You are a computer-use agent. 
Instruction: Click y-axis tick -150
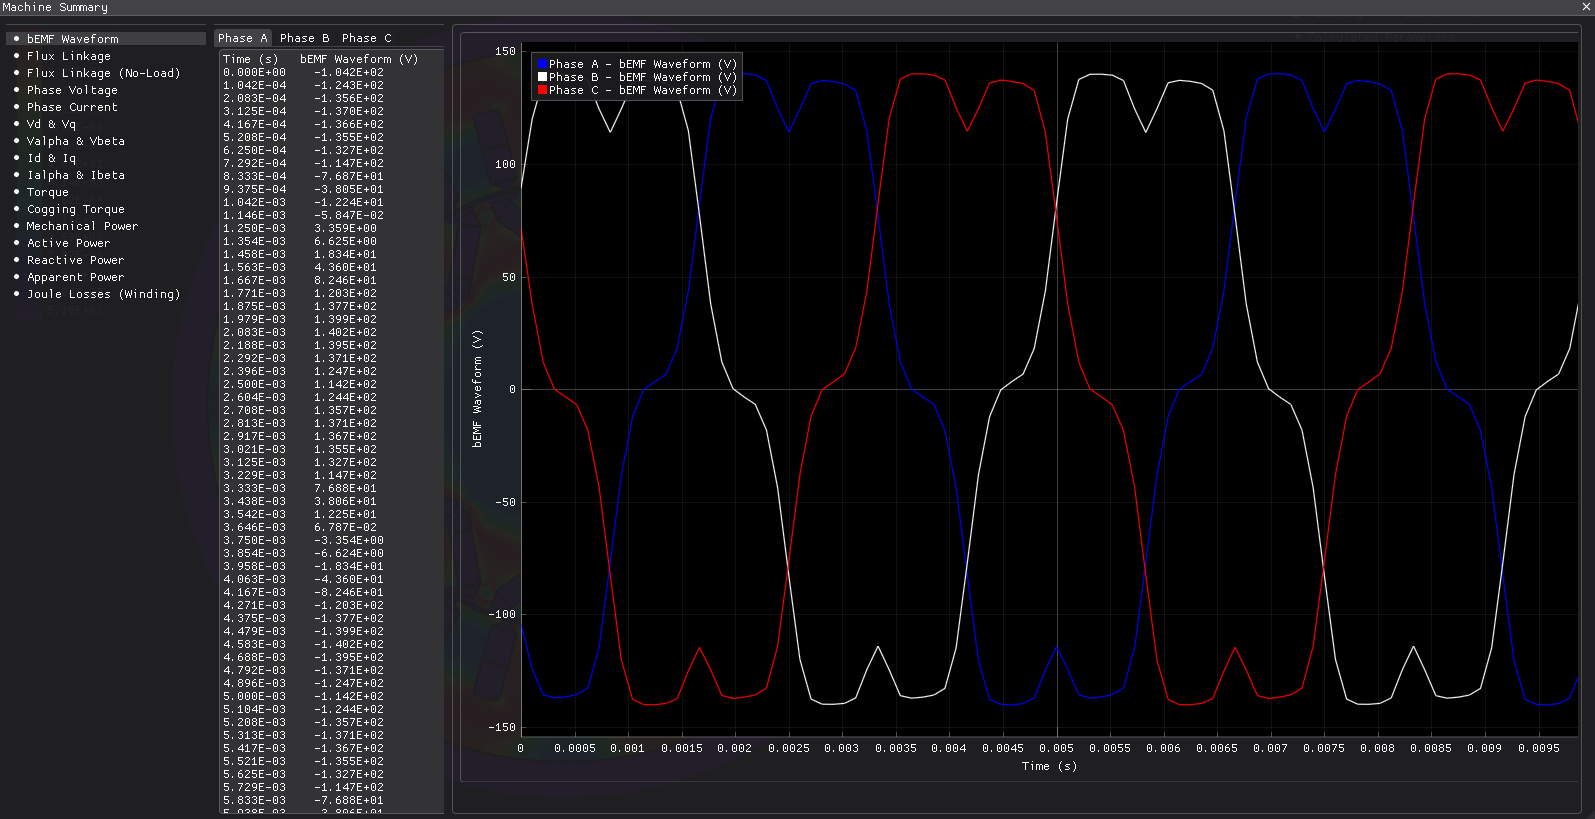pos(502,727)
